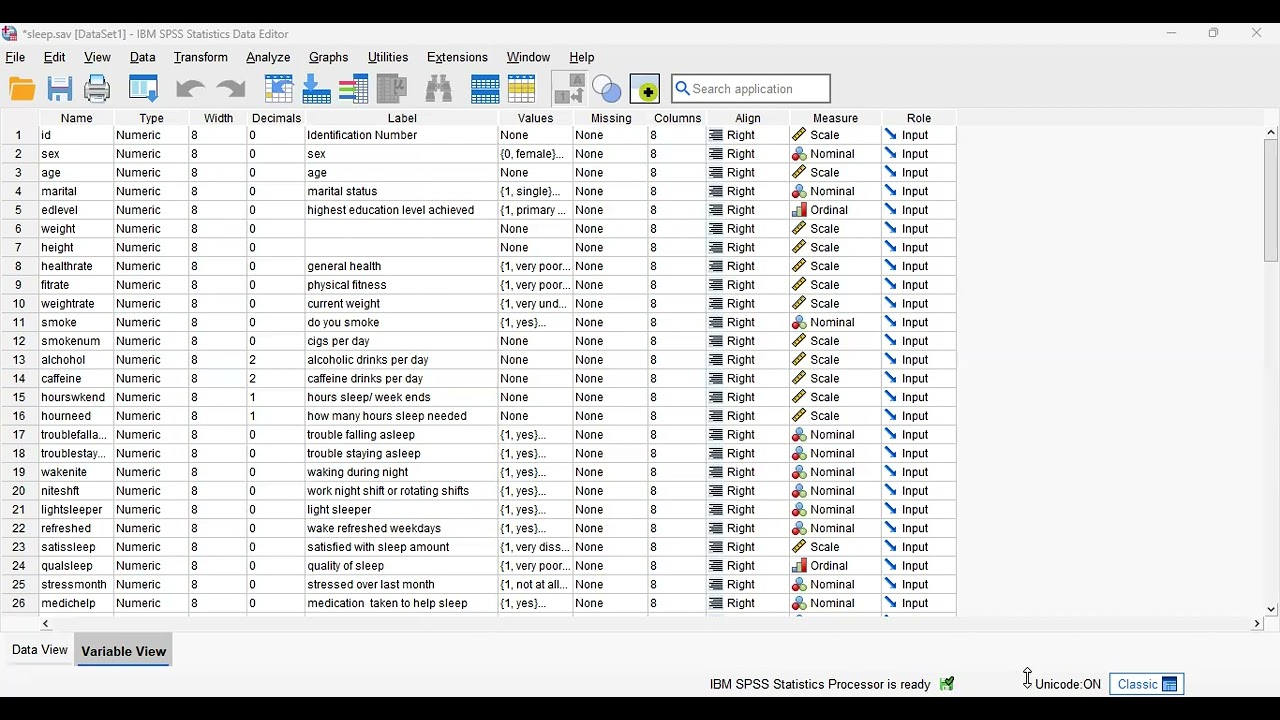Open the Help menu

pyautogui.click(x=582, y=58)
